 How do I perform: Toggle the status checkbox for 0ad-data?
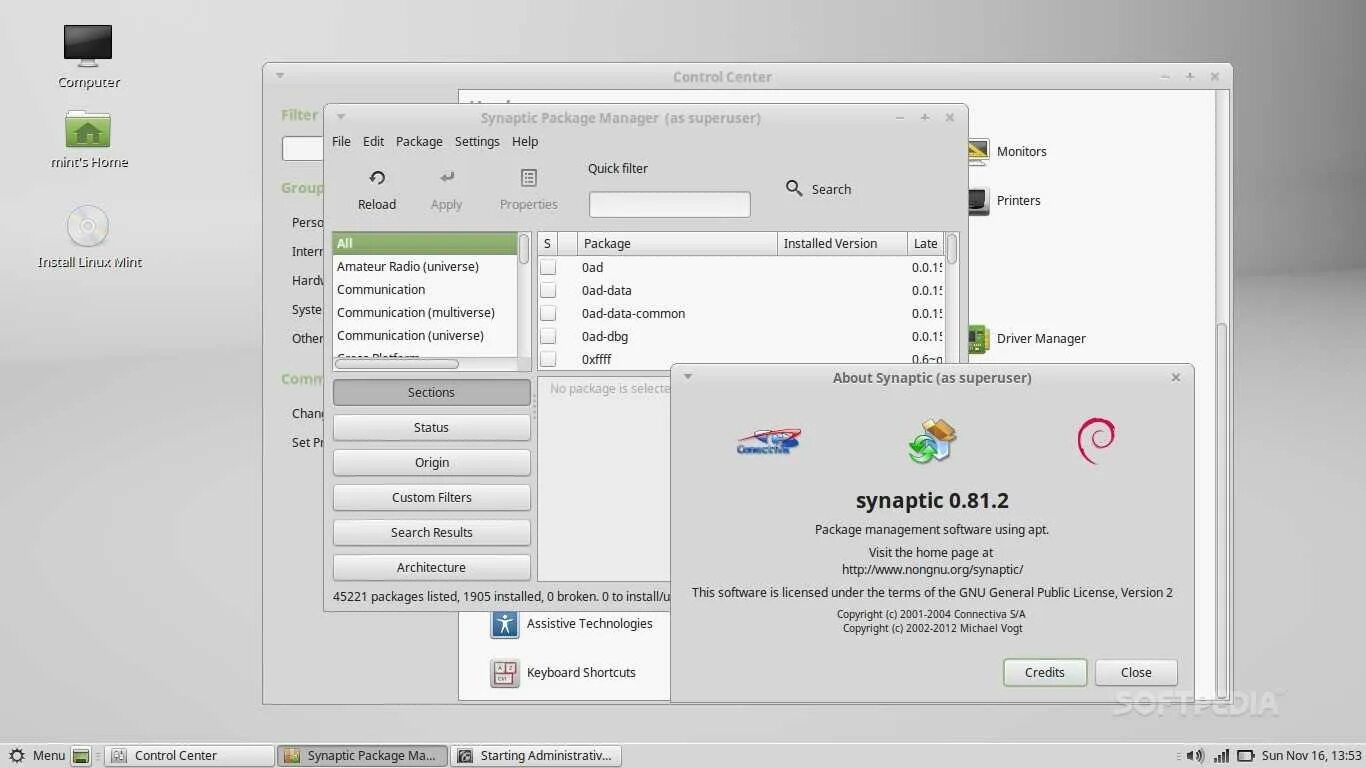[x=548, y=290]
